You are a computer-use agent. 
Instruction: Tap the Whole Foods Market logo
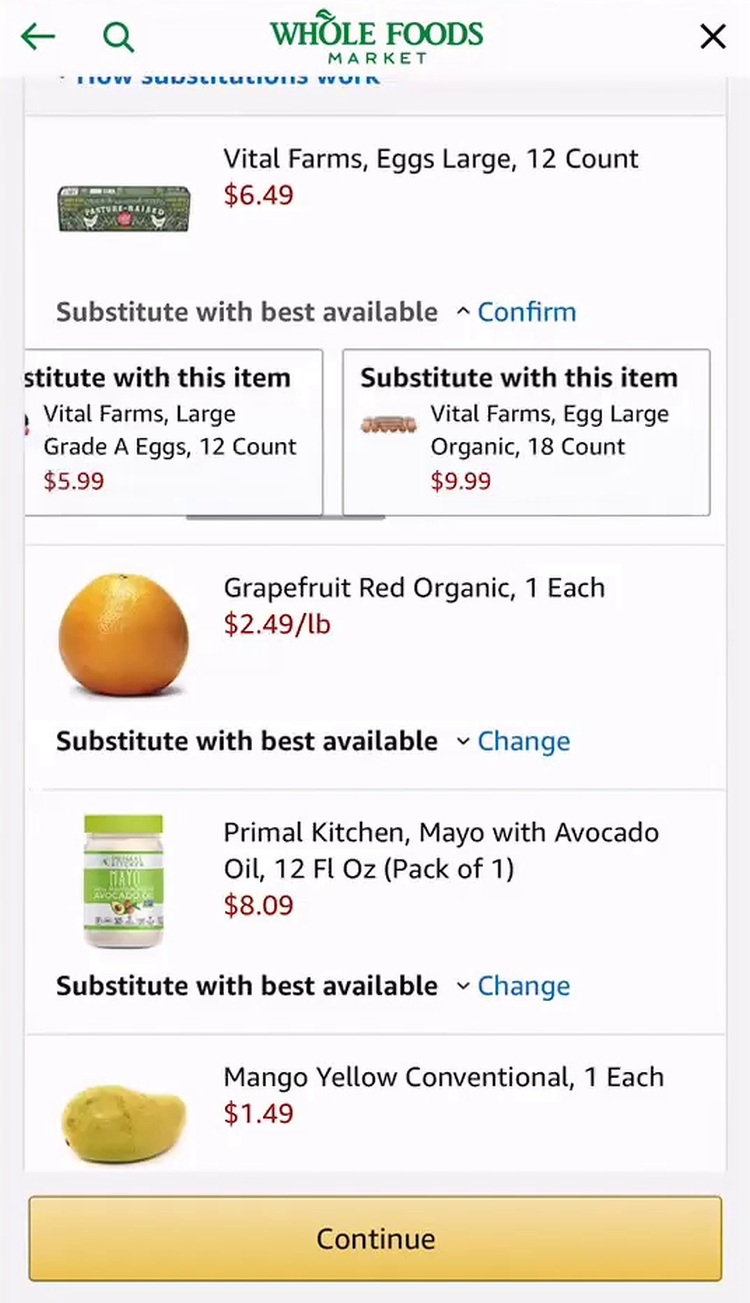[376, 39]
